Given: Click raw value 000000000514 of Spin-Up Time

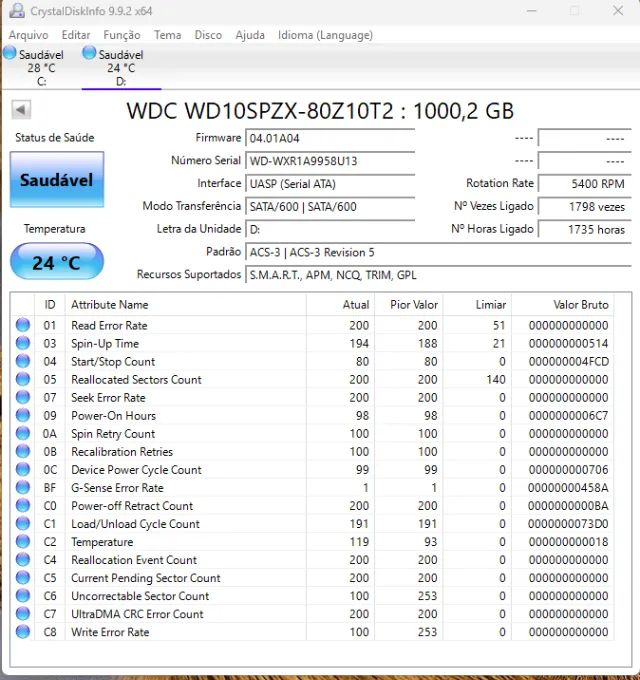Looking at the screenshot, I should point(568,343).
